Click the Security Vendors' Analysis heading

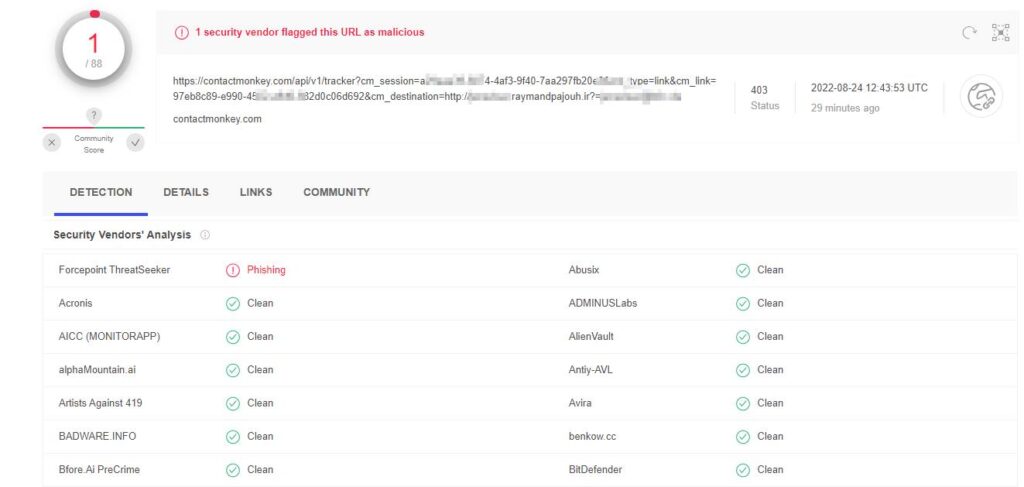coord(122,235)
